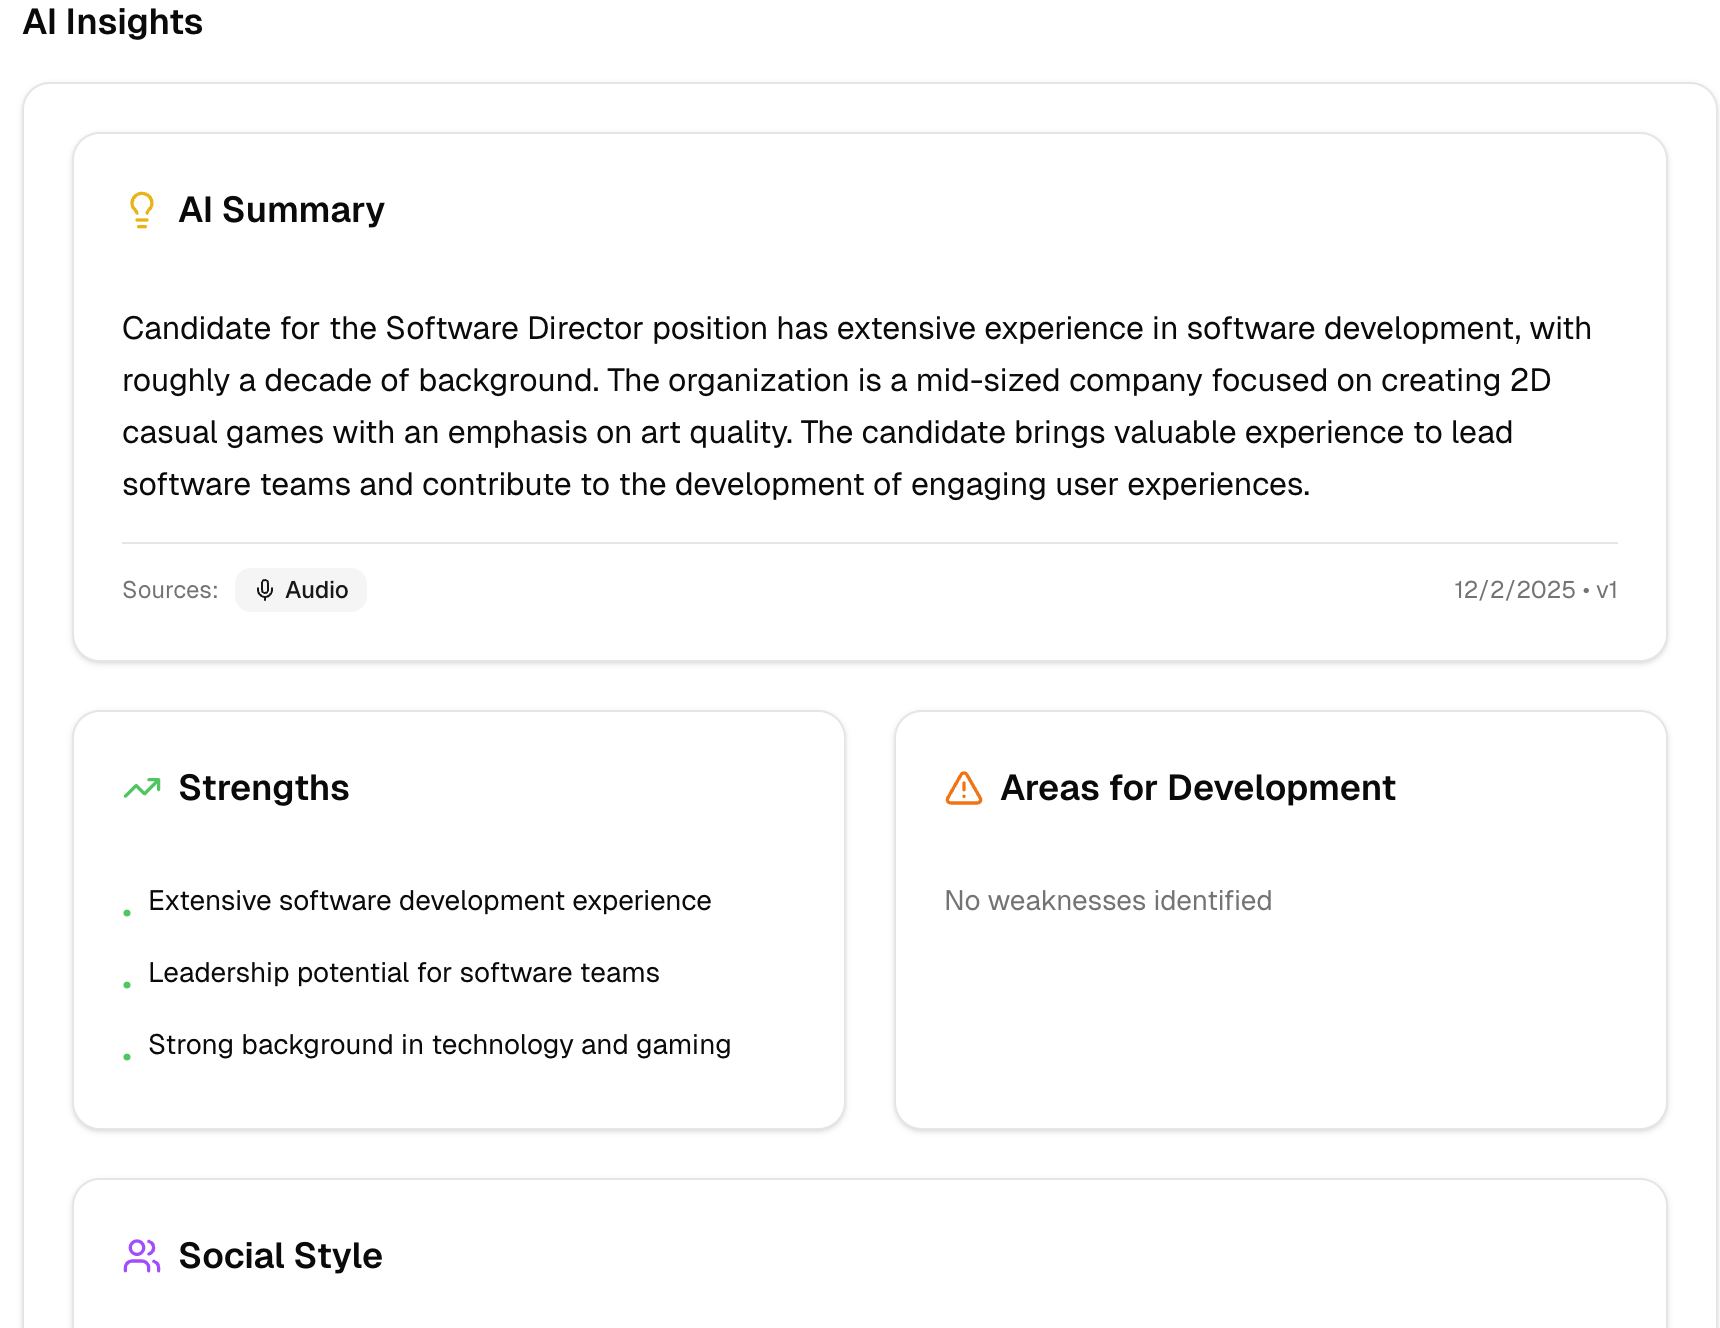This screenshot has height=1328, width=1720.
Task: Click the Areas for Development title
Action: pyautogui.click(x=1197, y=788)
